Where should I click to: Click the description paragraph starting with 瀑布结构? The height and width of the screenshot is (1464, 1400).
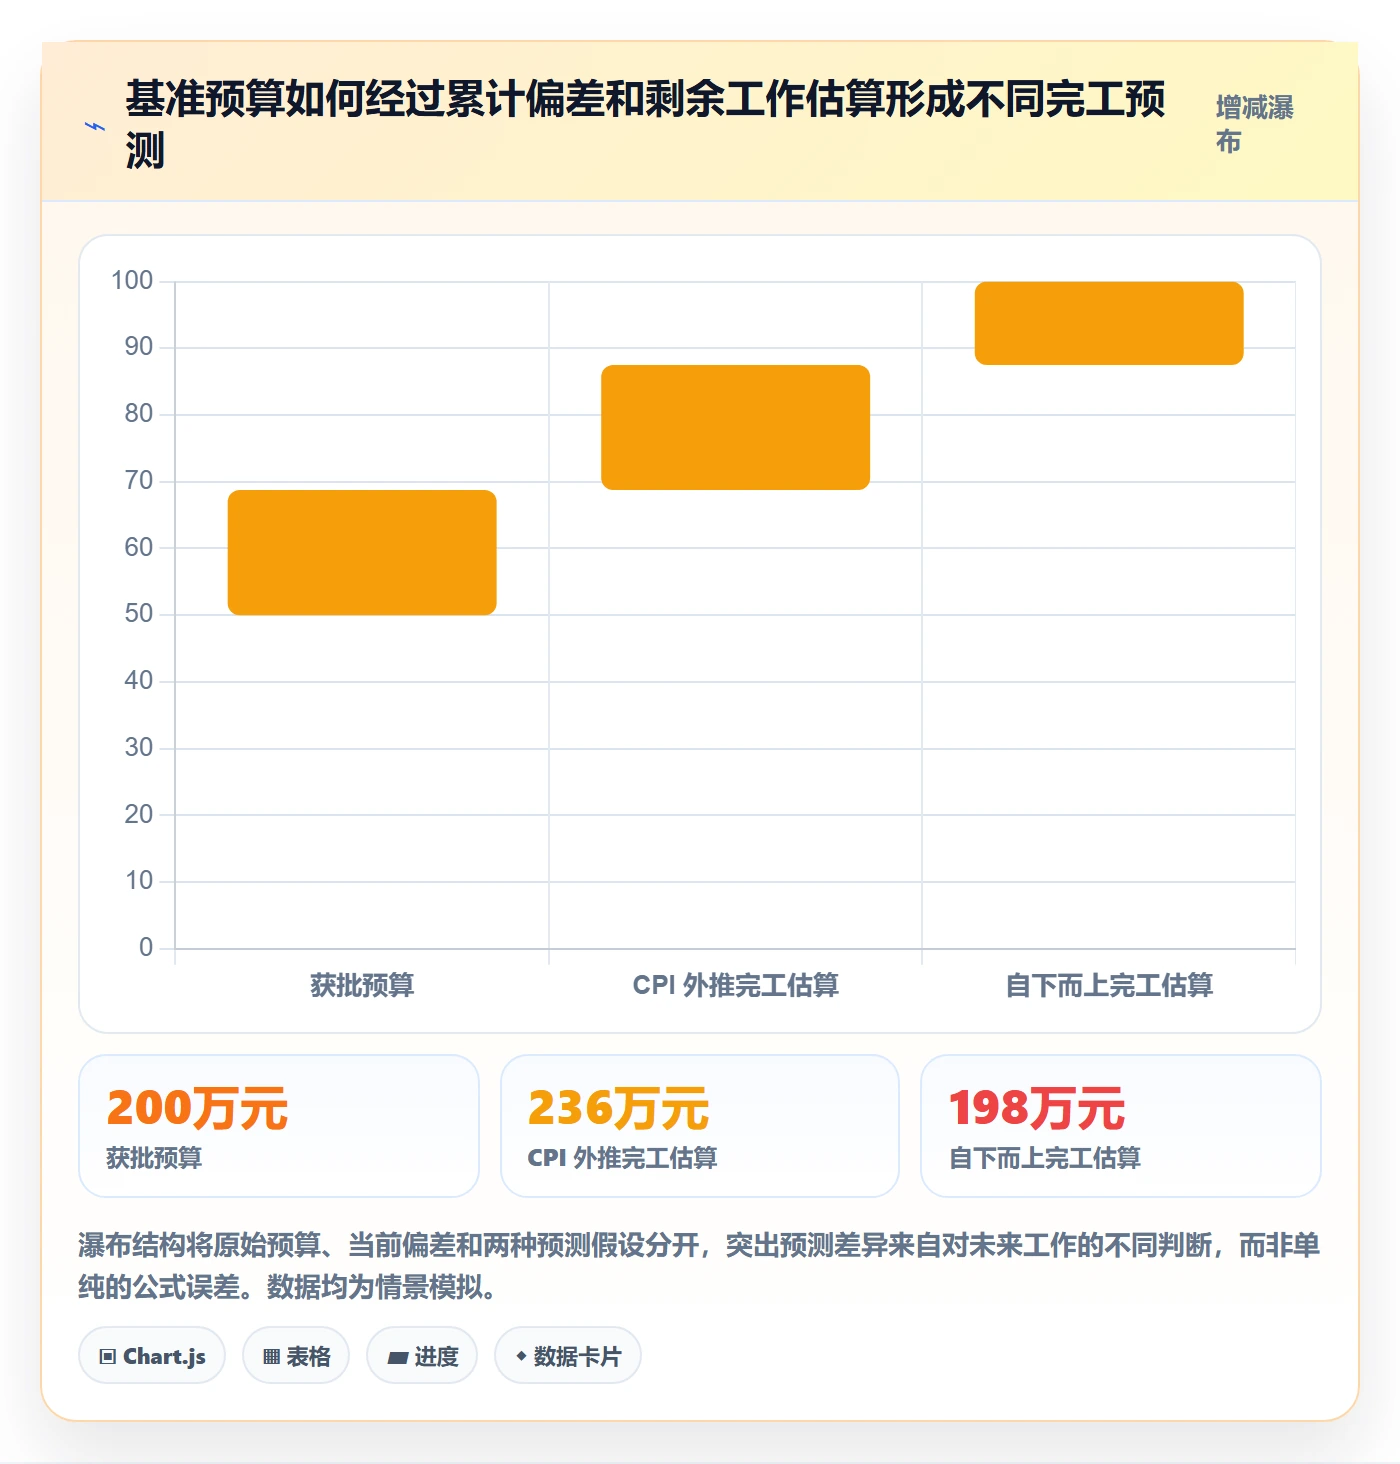tap(700, 1266)
